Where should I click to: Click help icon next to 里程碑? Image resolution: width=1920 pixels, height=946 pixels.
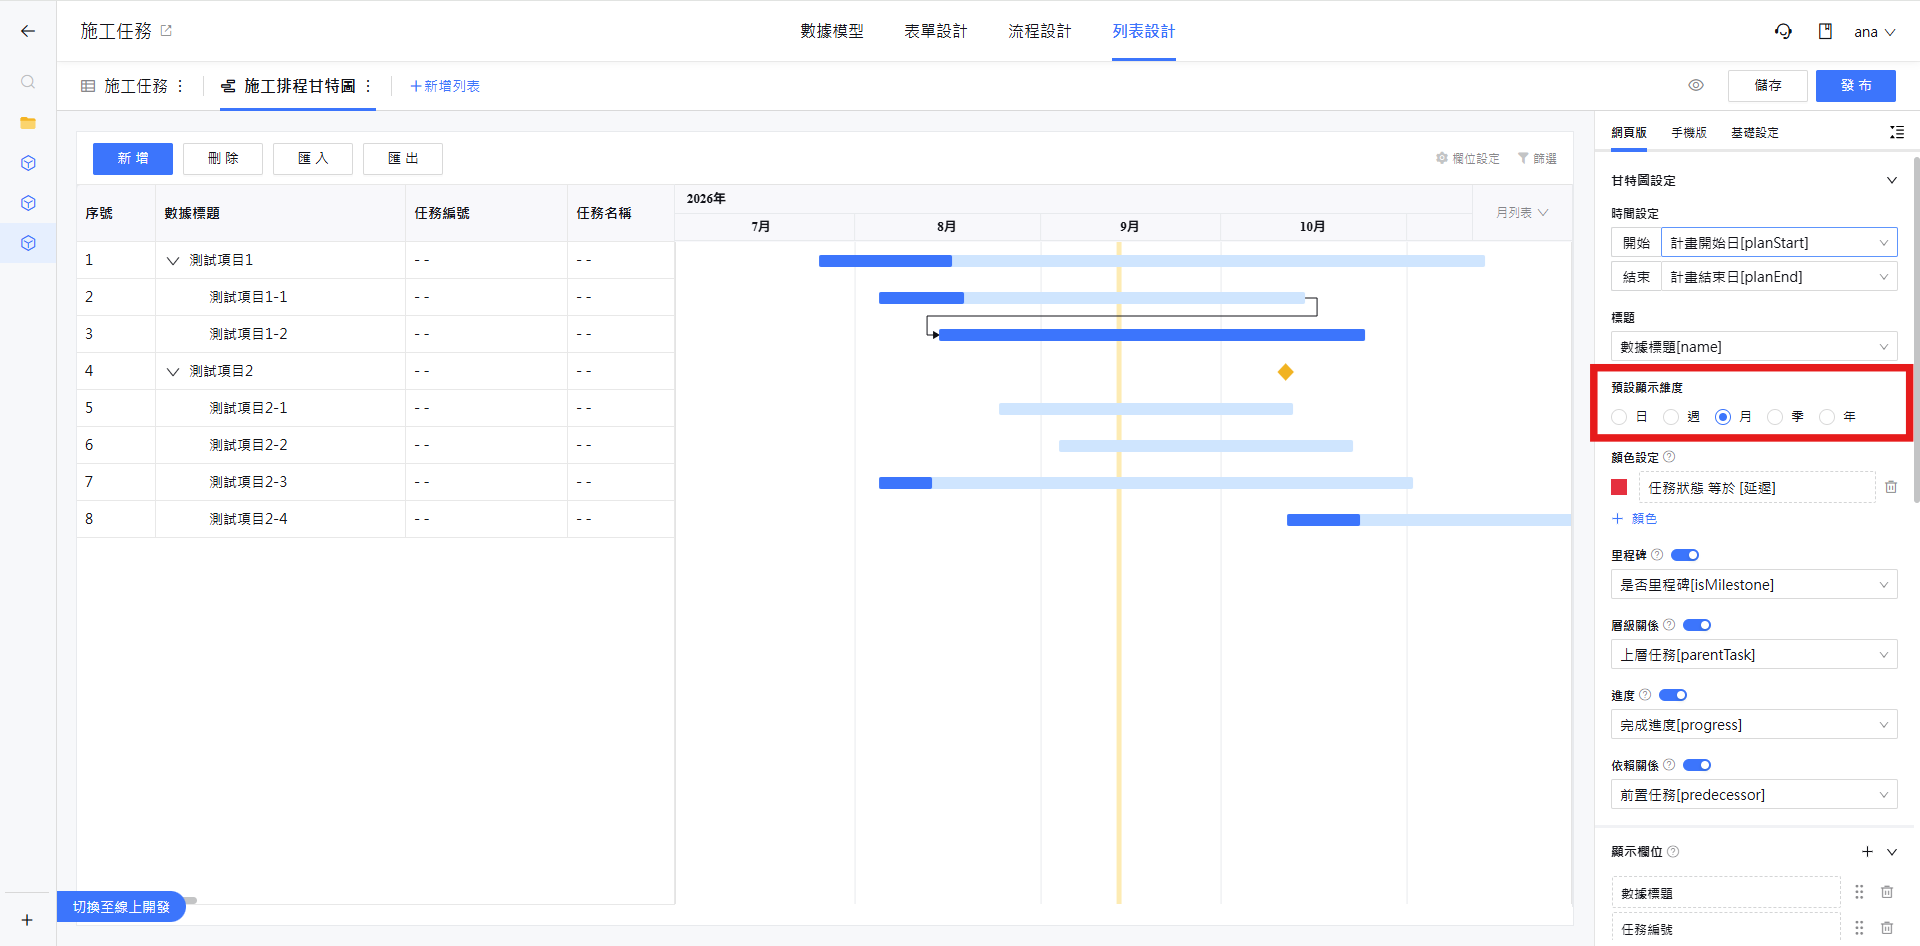click(1657, 555)
